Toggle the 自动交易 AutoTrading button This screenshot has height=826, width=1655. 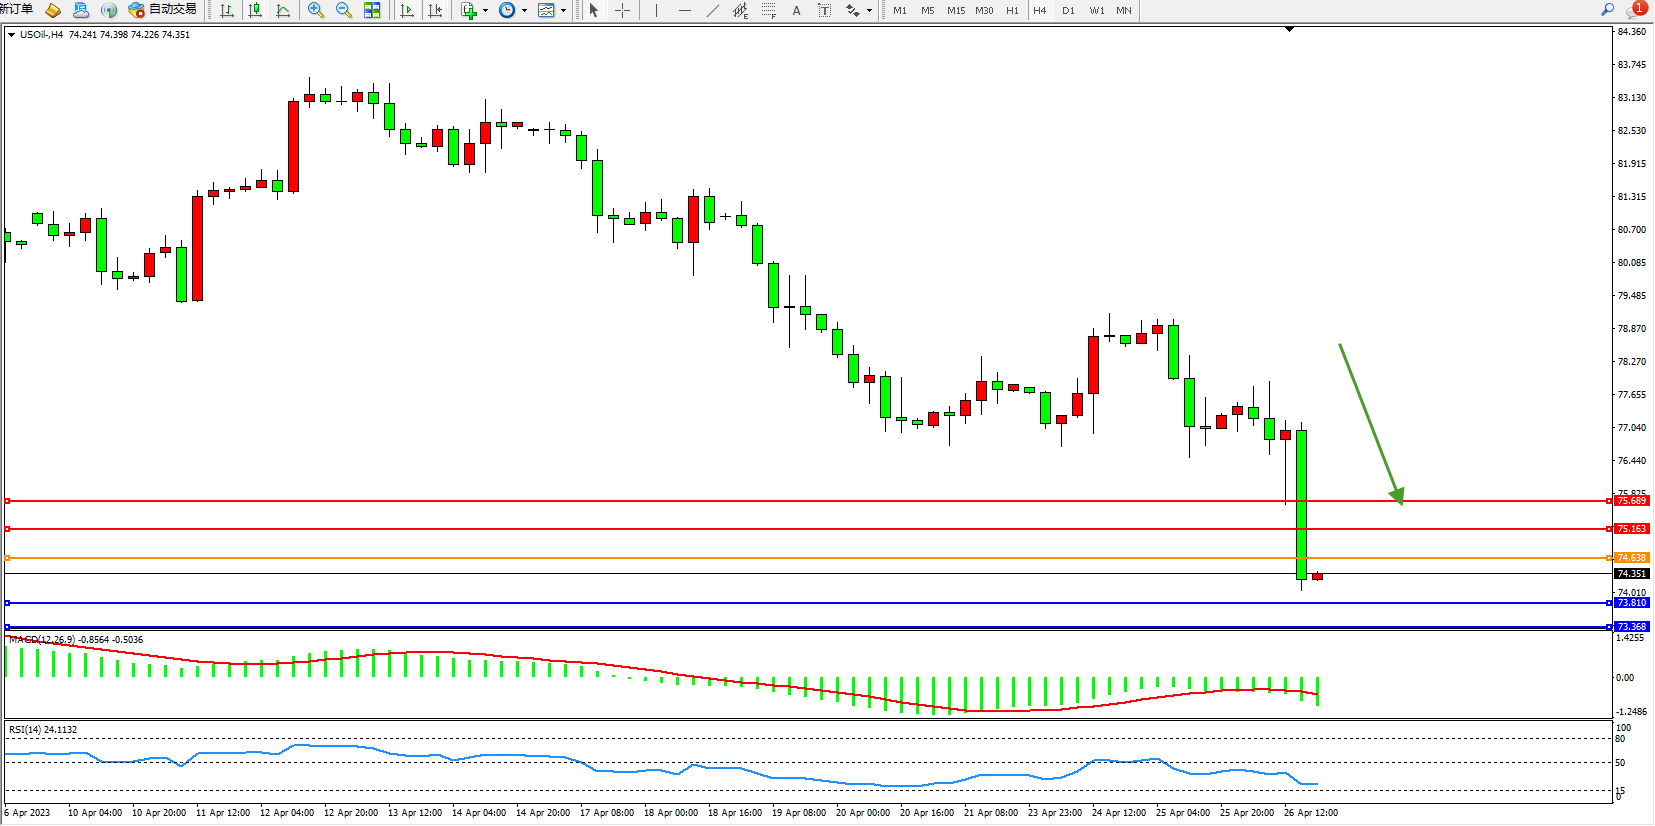(162, 10)
